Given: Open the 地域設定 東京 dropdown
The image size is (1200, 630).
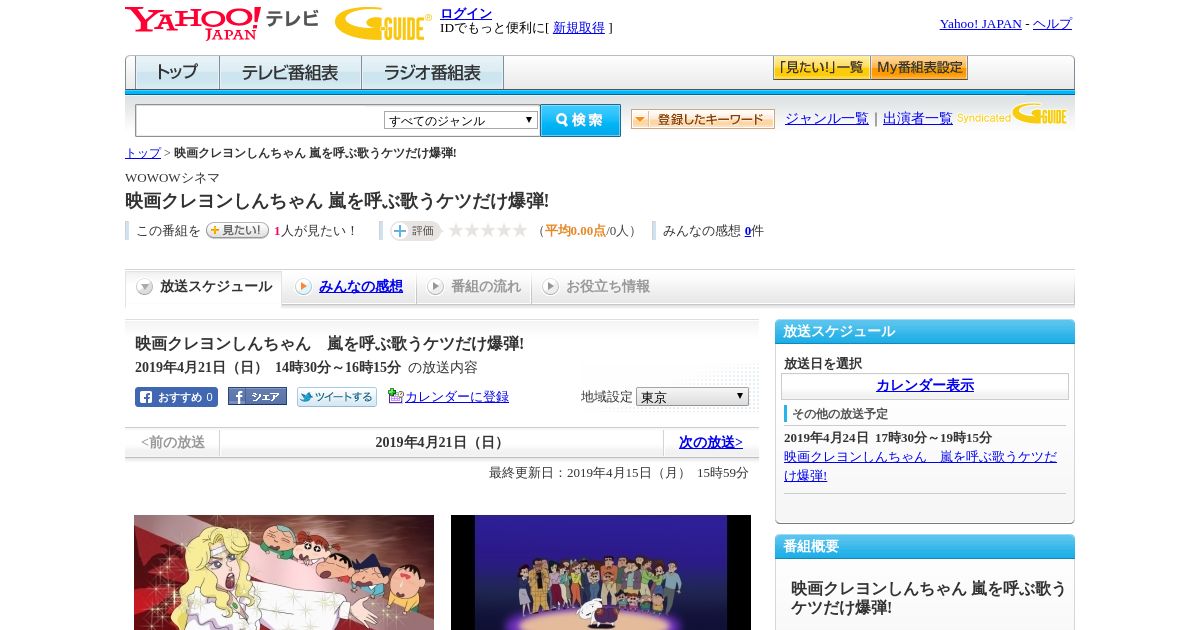Looking at the screenshot, I should point(692,397).
